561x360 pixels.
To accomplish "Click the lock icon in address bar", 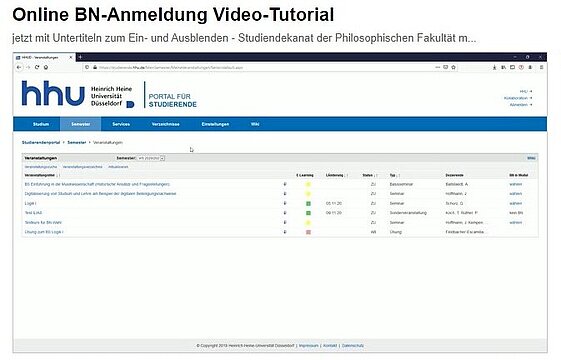I will click(x=95, y=67).
